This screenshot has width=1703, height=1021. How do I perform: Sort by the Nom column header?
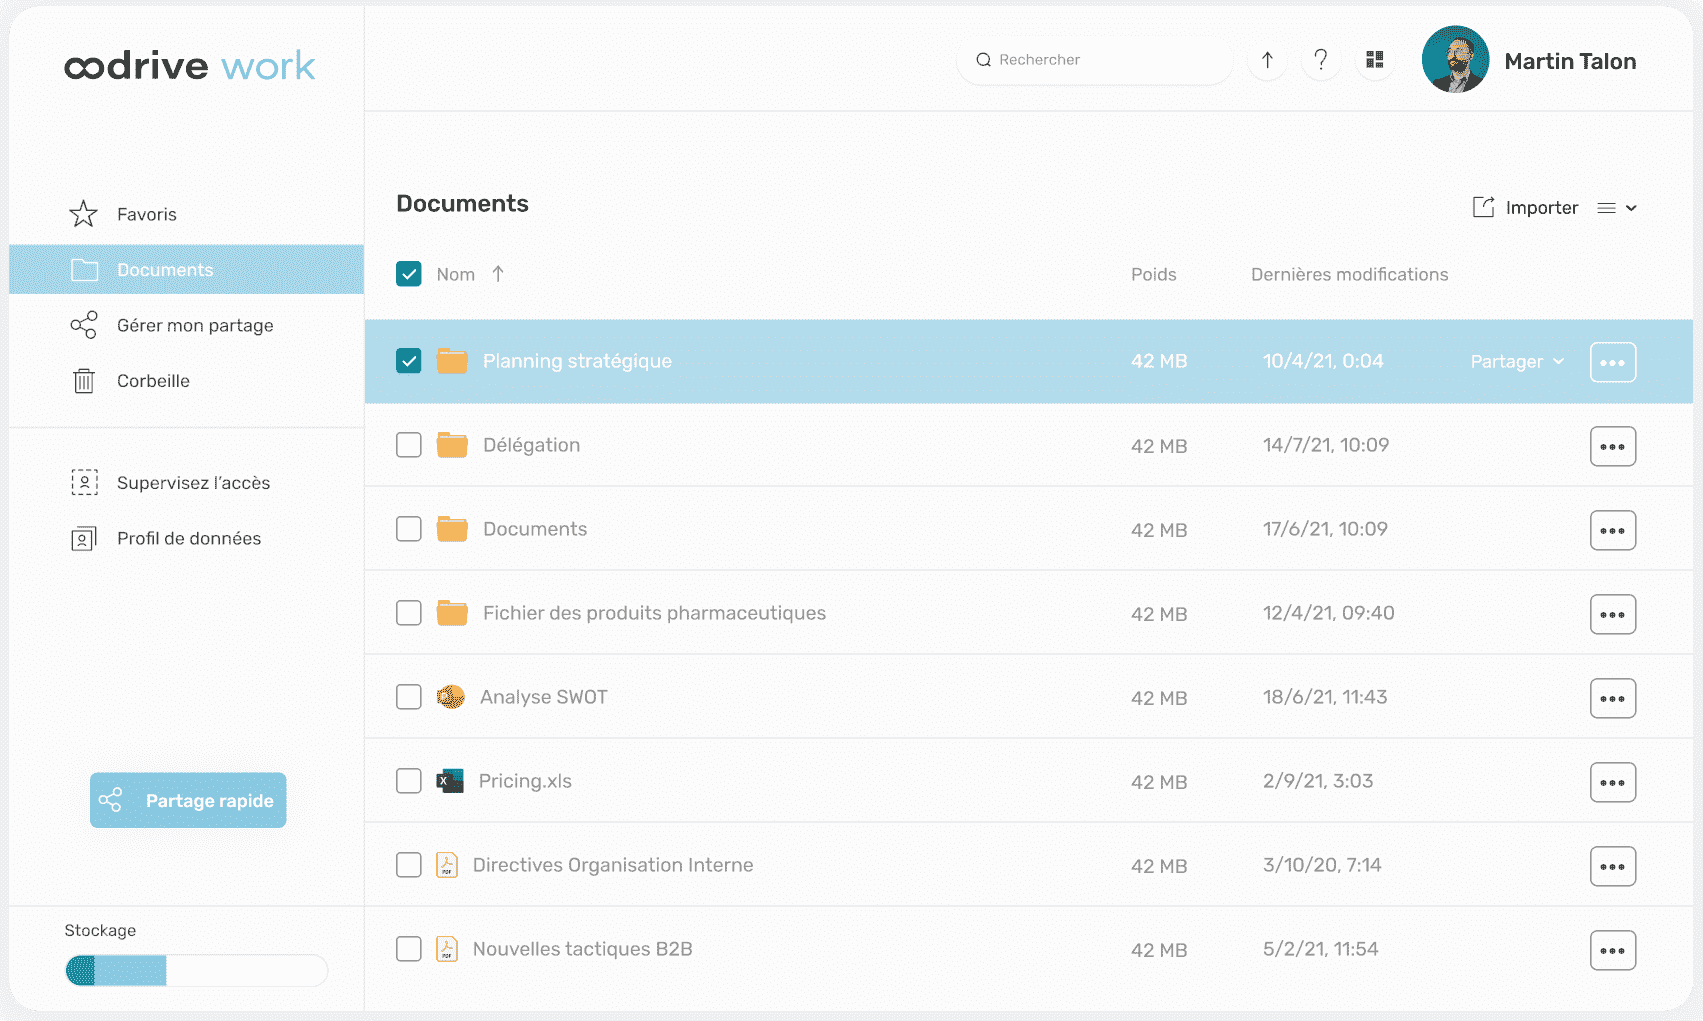pyautogui.click(x=455, y=274)
